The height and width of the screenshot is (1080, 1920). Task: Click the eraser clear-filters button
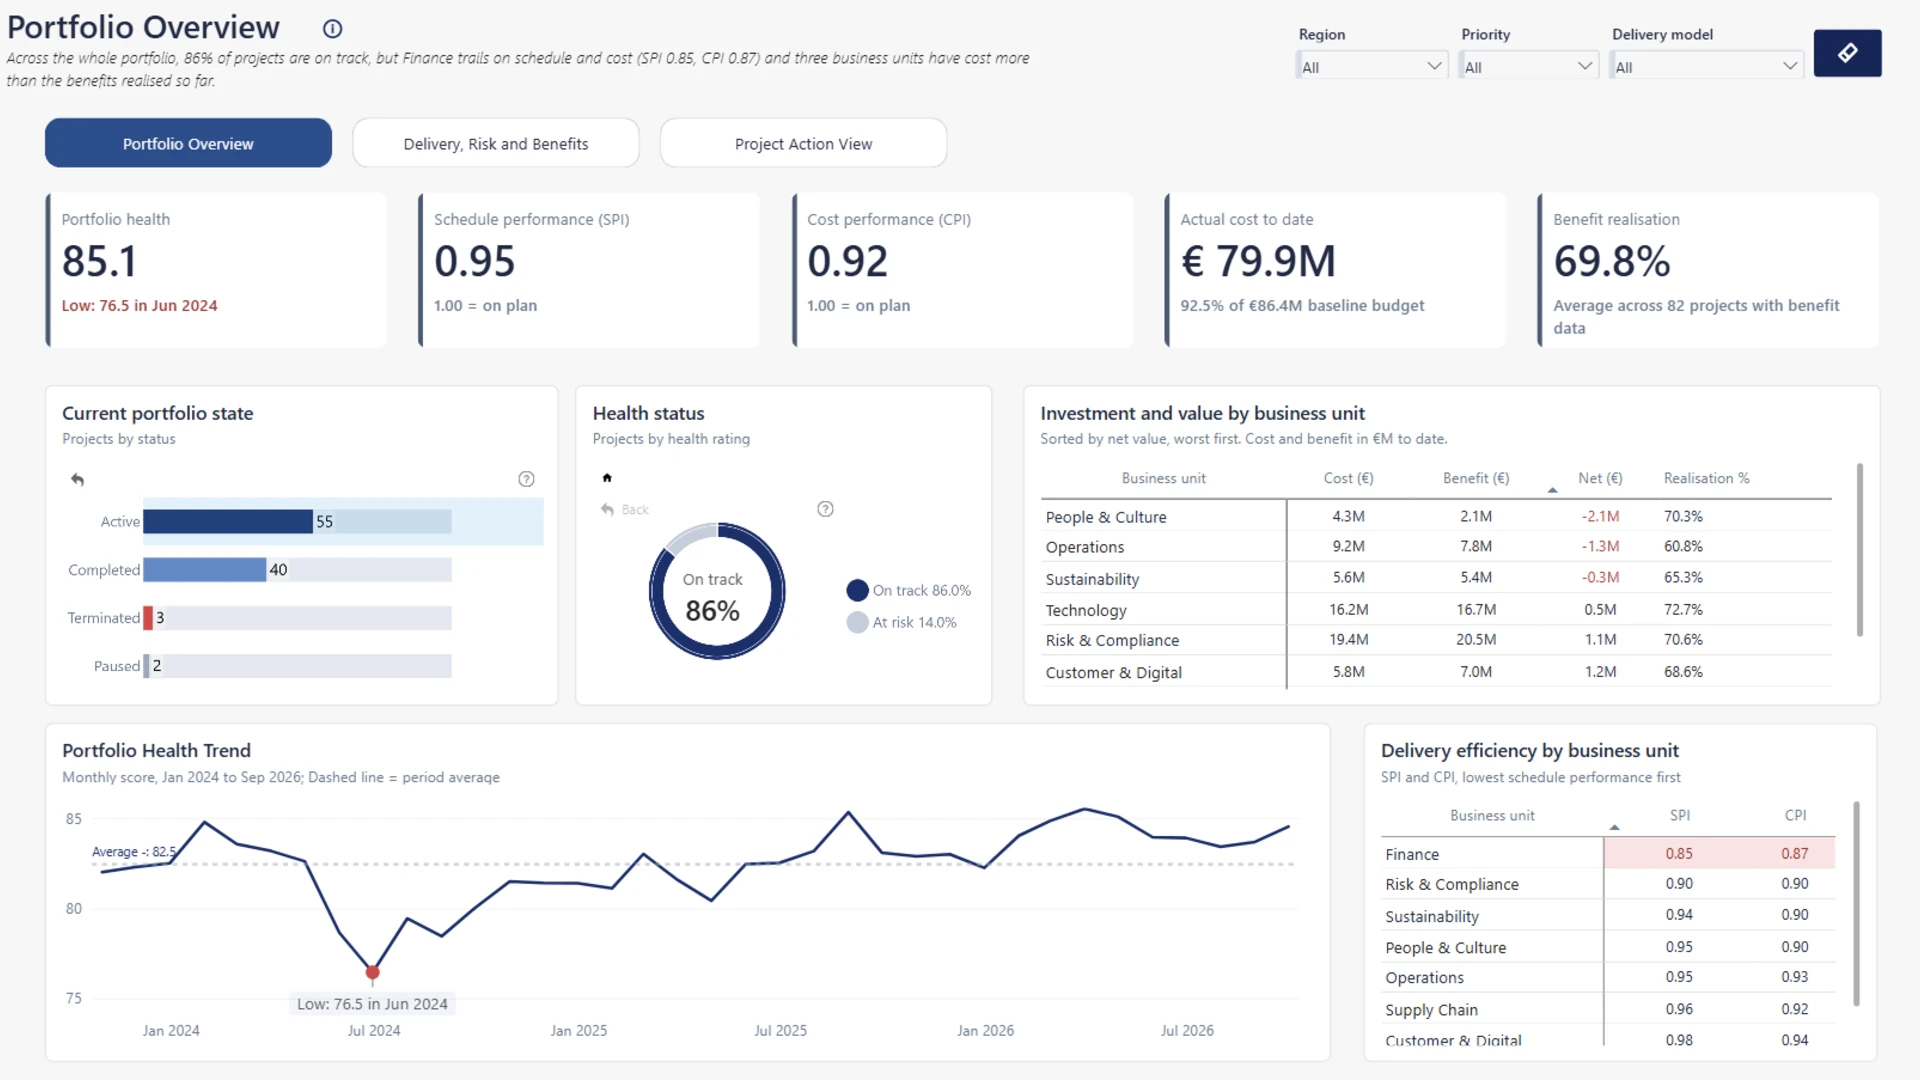1847,53
